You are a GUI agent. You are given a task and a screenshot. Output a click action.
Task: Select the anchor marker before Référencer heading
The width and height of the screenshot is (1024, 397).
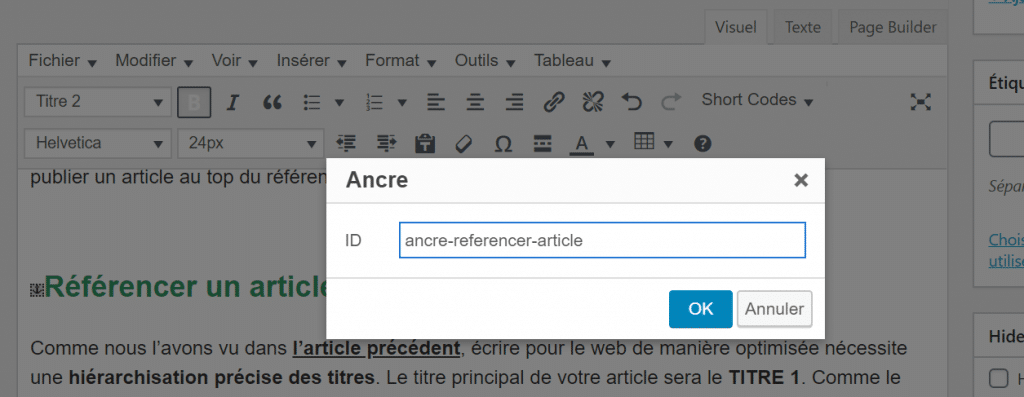[37, 291]
